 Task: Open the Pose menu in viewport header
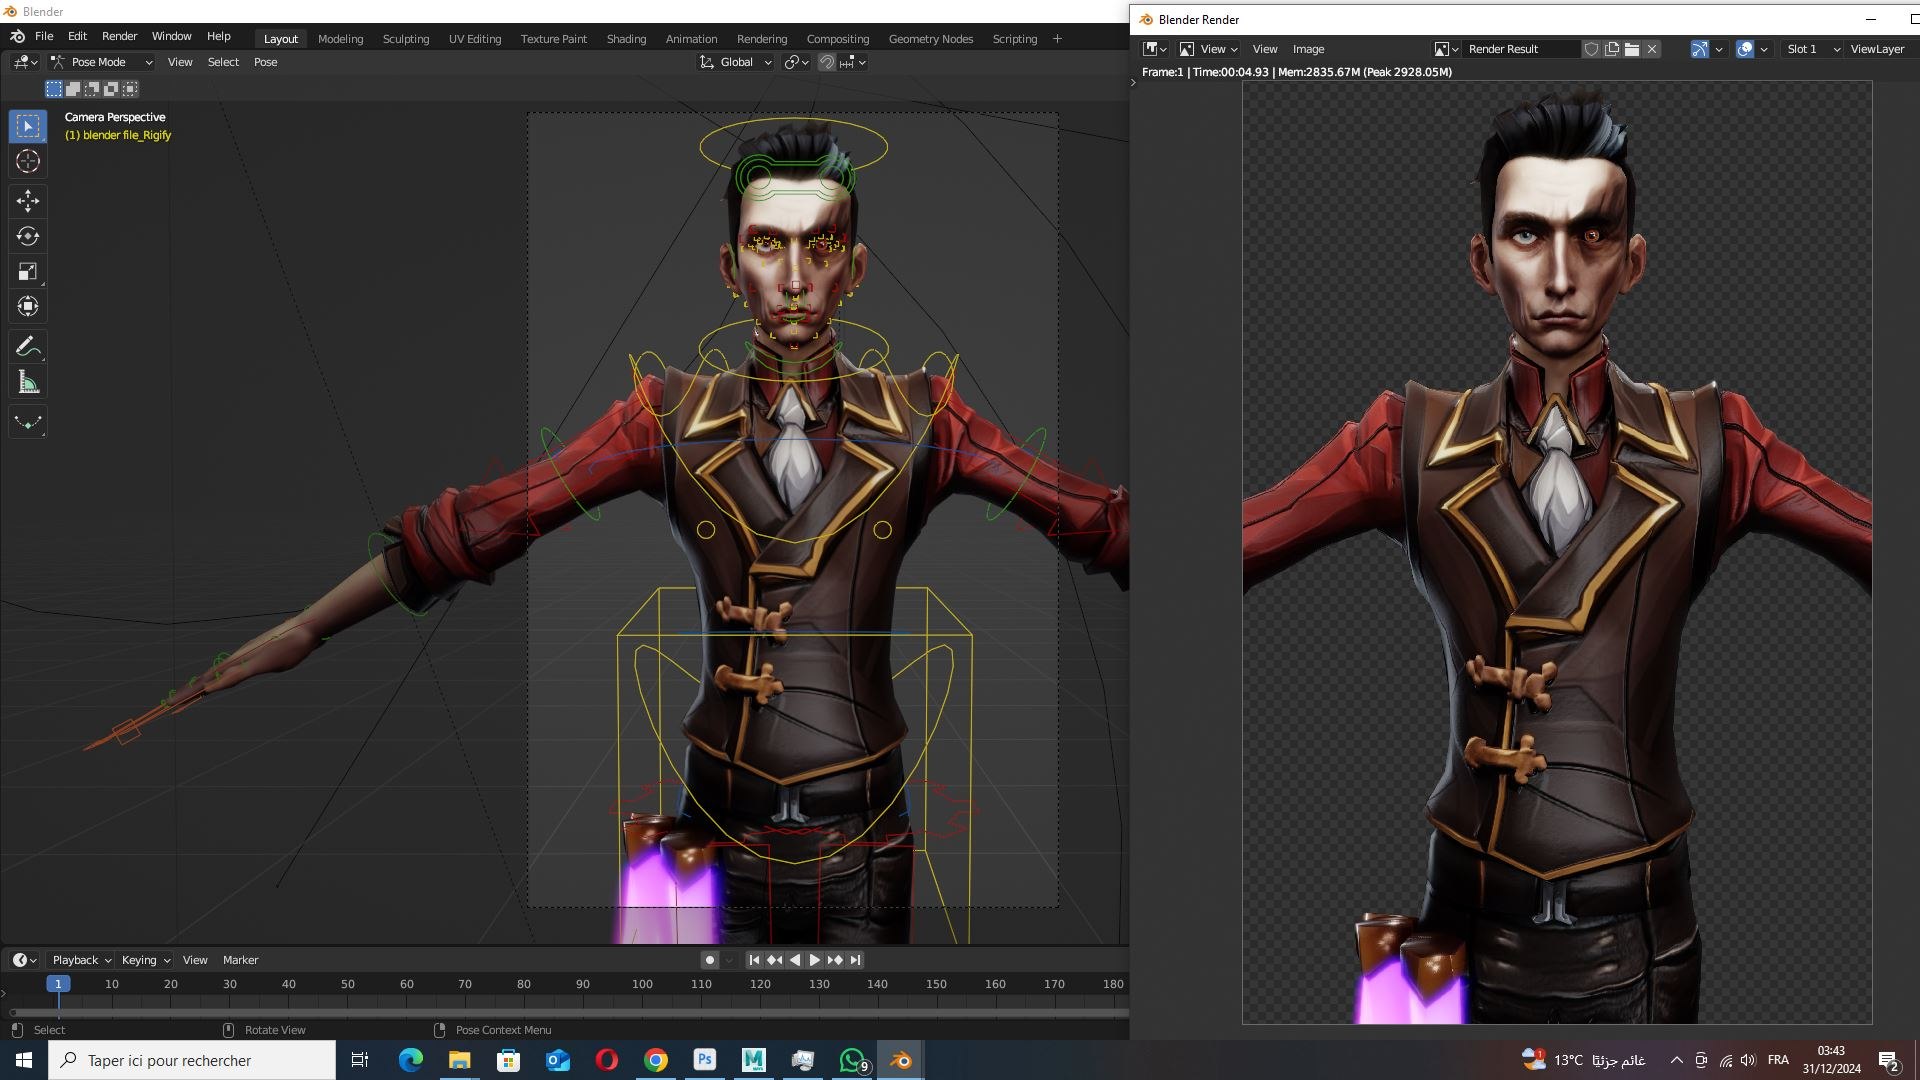coord(265,62)
